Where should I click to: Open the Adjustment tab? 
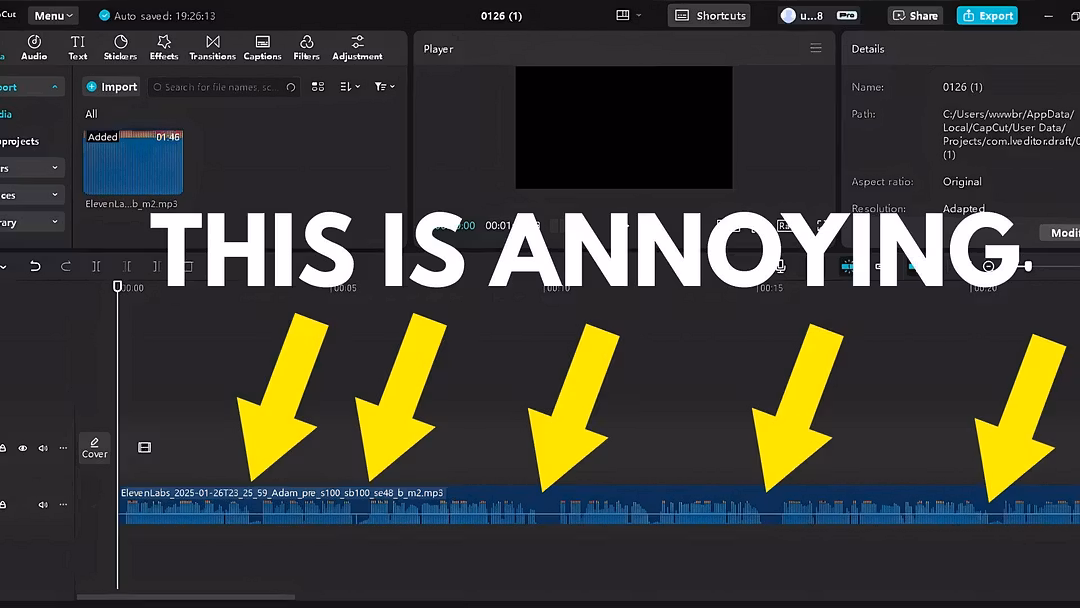click(357, 47)
